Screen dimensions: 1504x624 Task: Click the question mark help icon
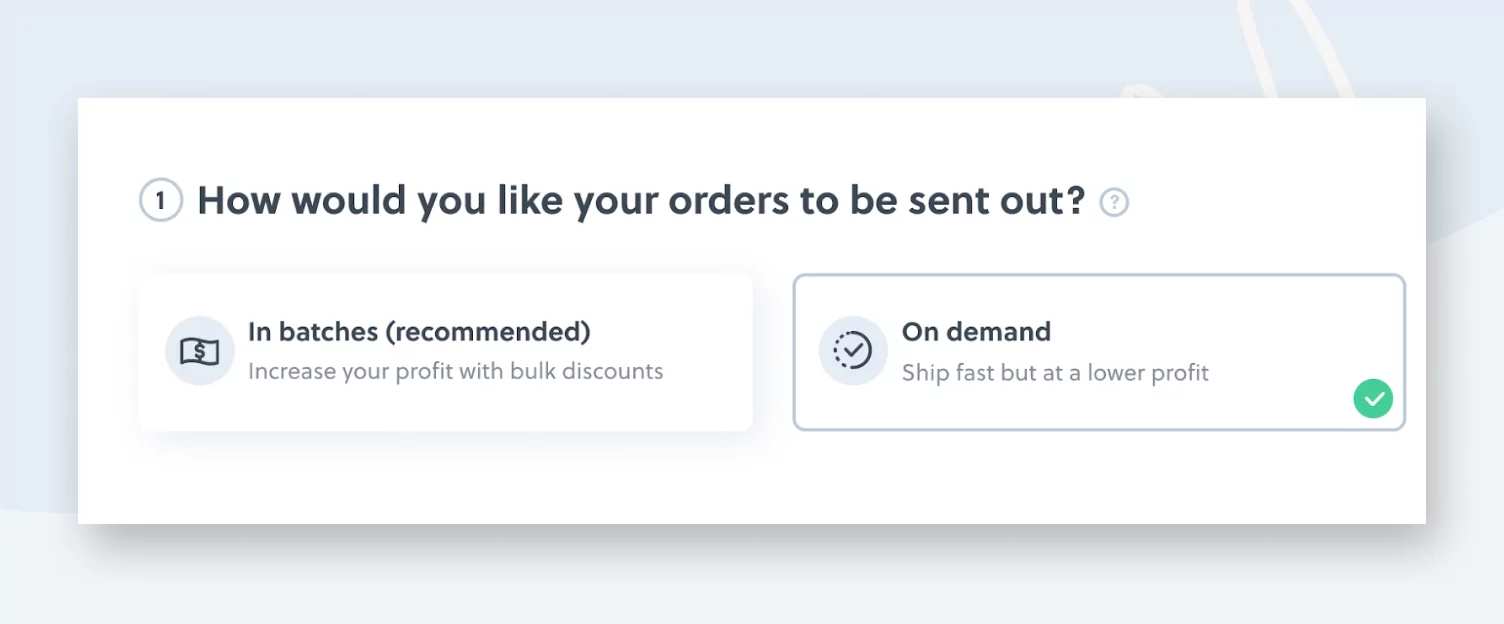(x=1114, y=203)
